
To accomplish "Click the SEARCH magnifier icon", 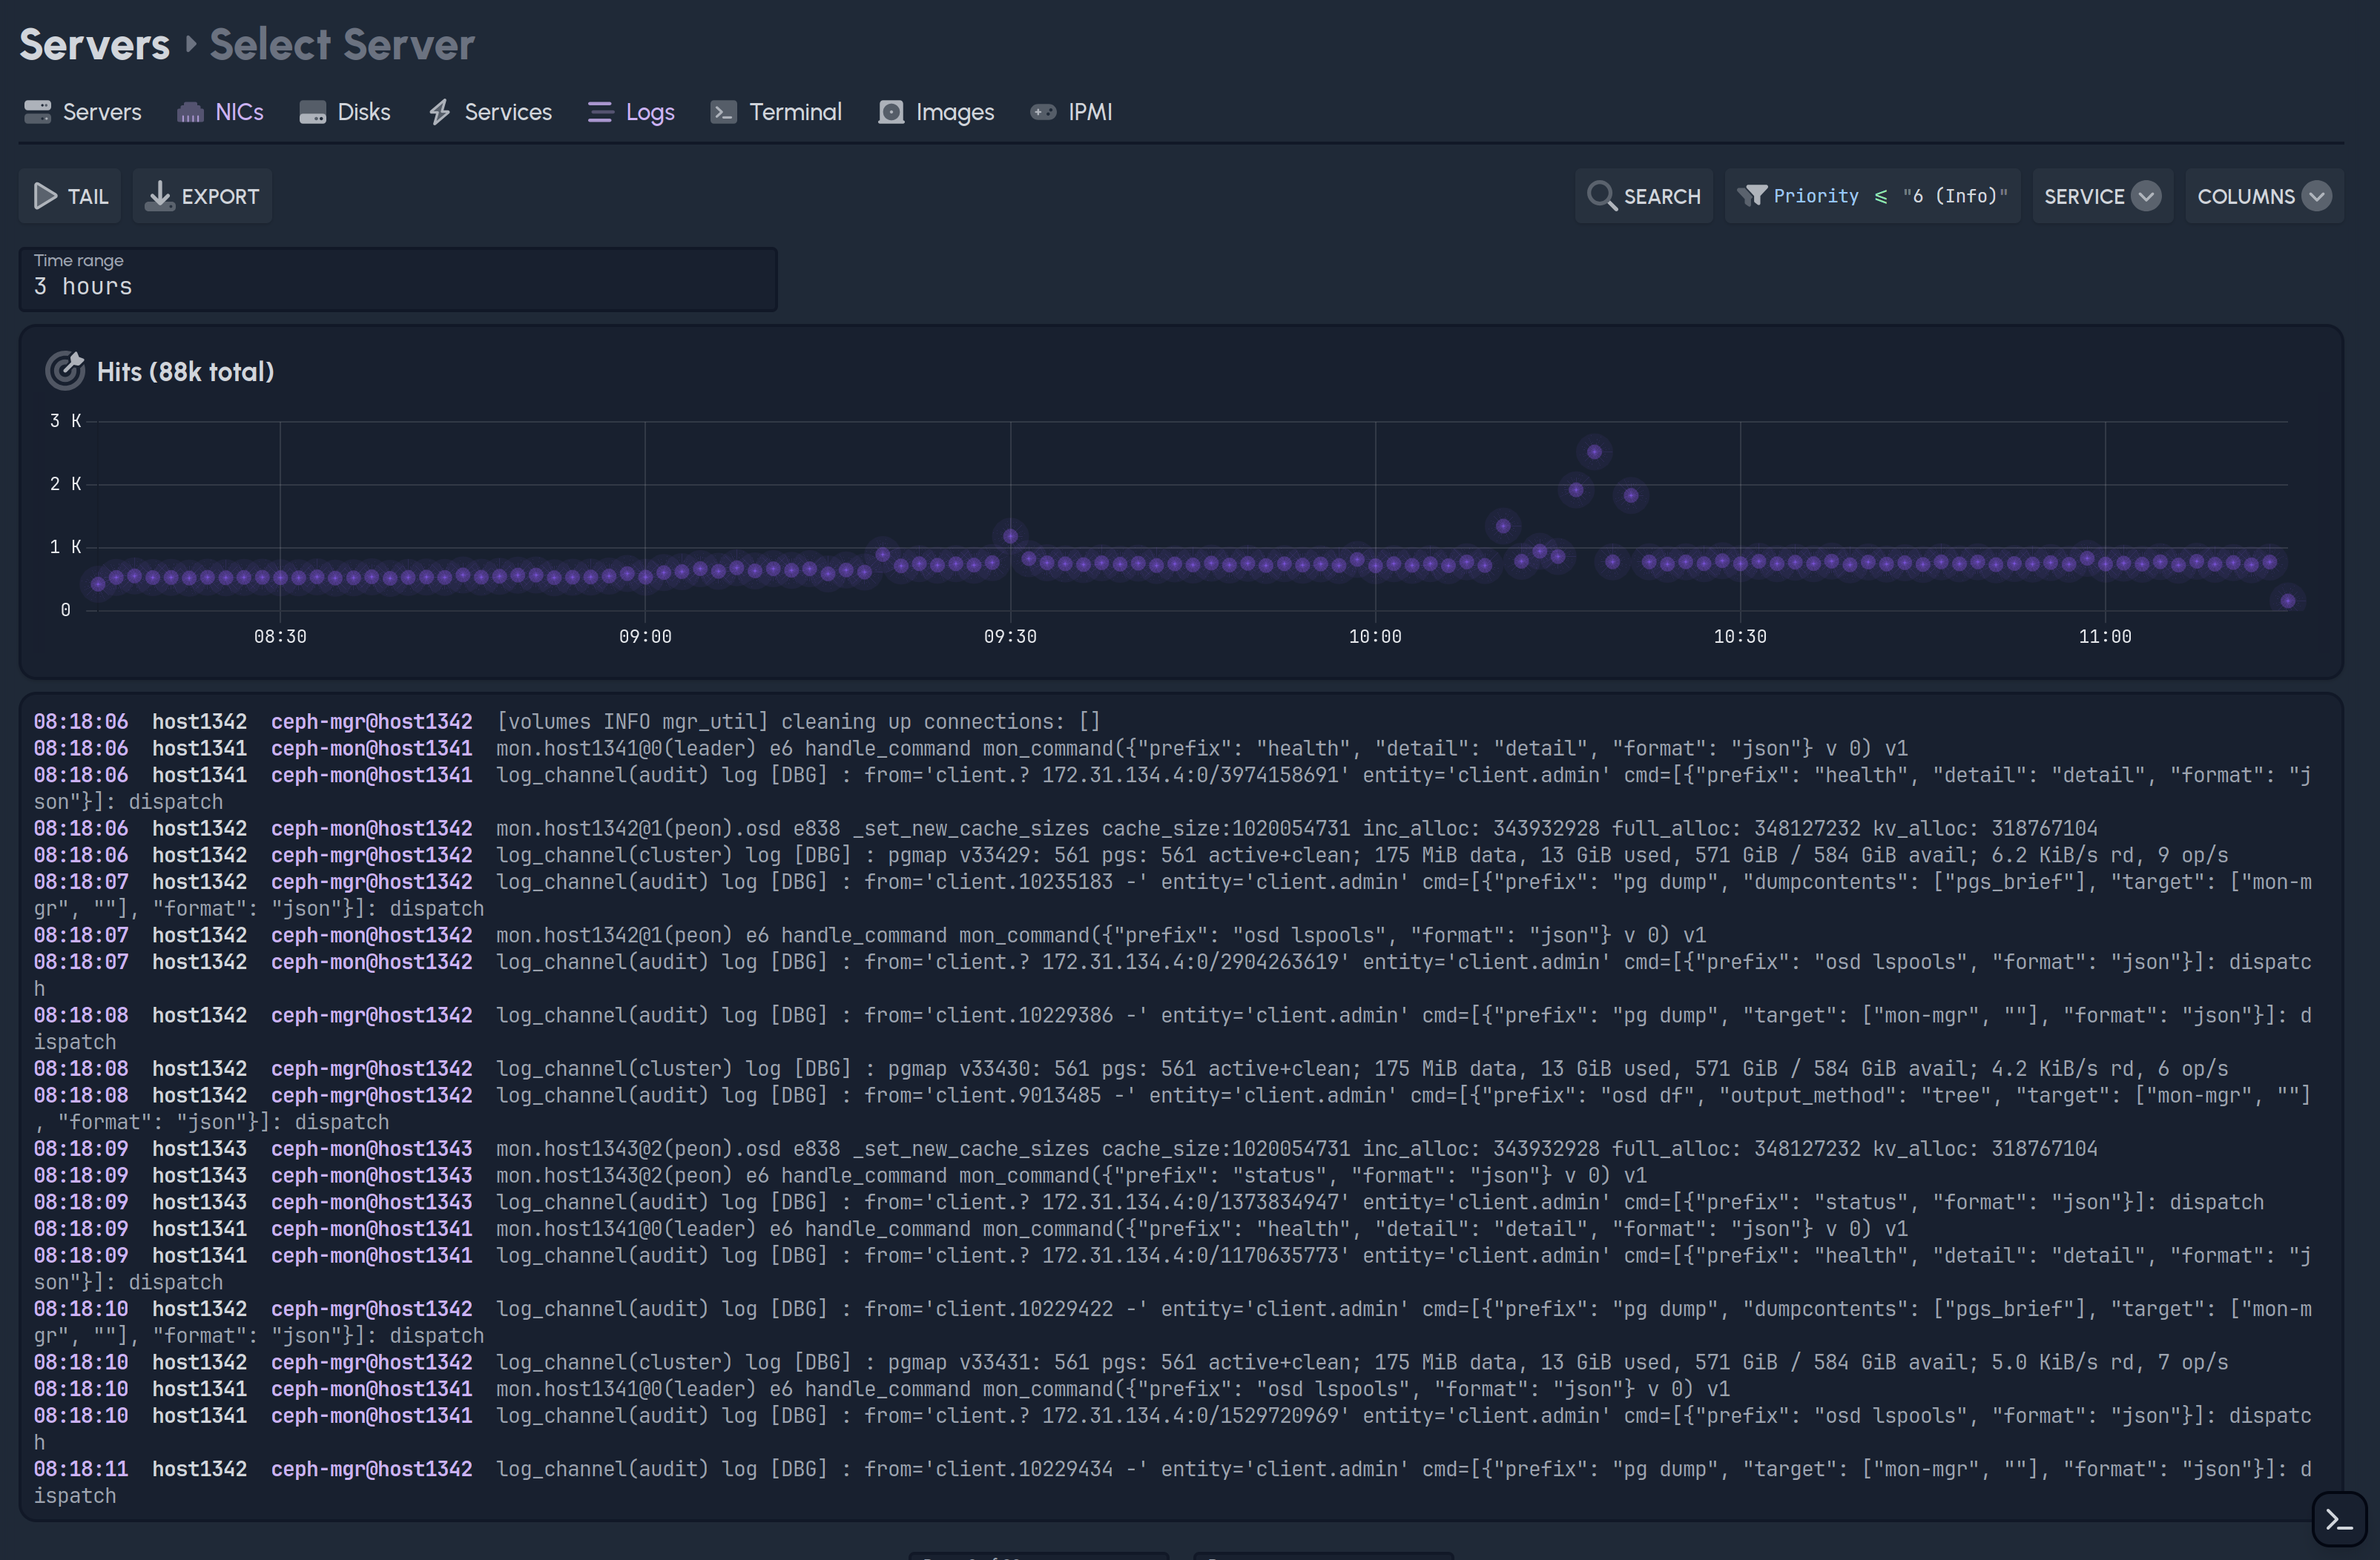I will pos(1602,196).
